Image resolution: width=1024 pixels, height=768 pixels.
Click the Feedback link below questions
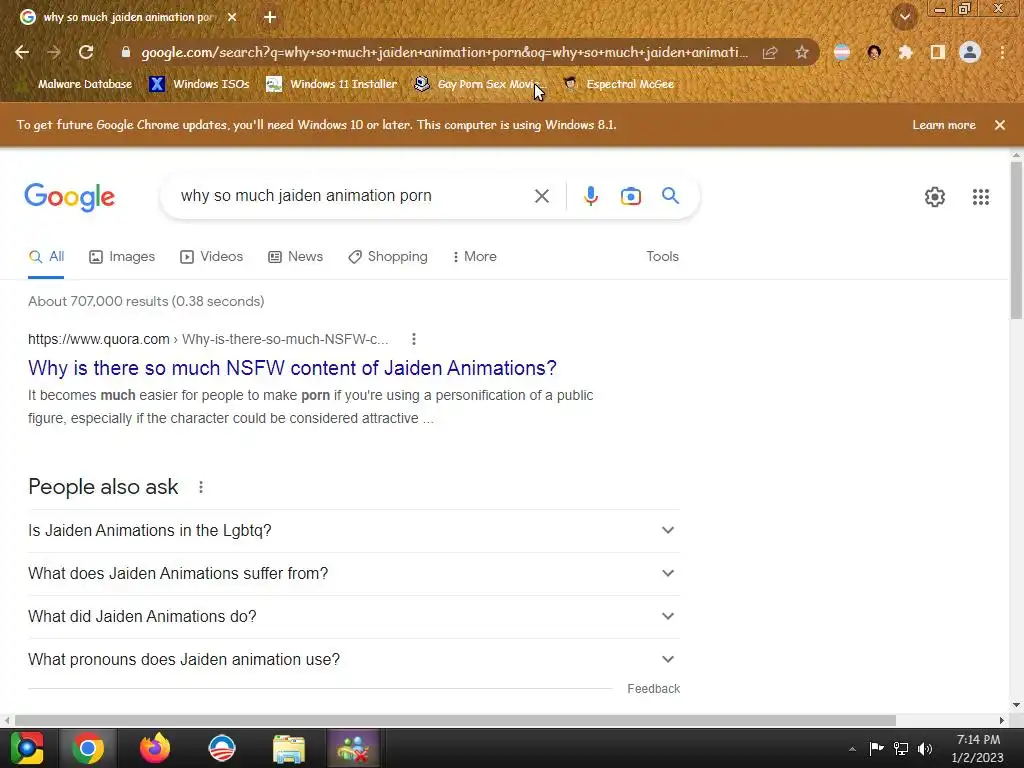tap(653, 689)
